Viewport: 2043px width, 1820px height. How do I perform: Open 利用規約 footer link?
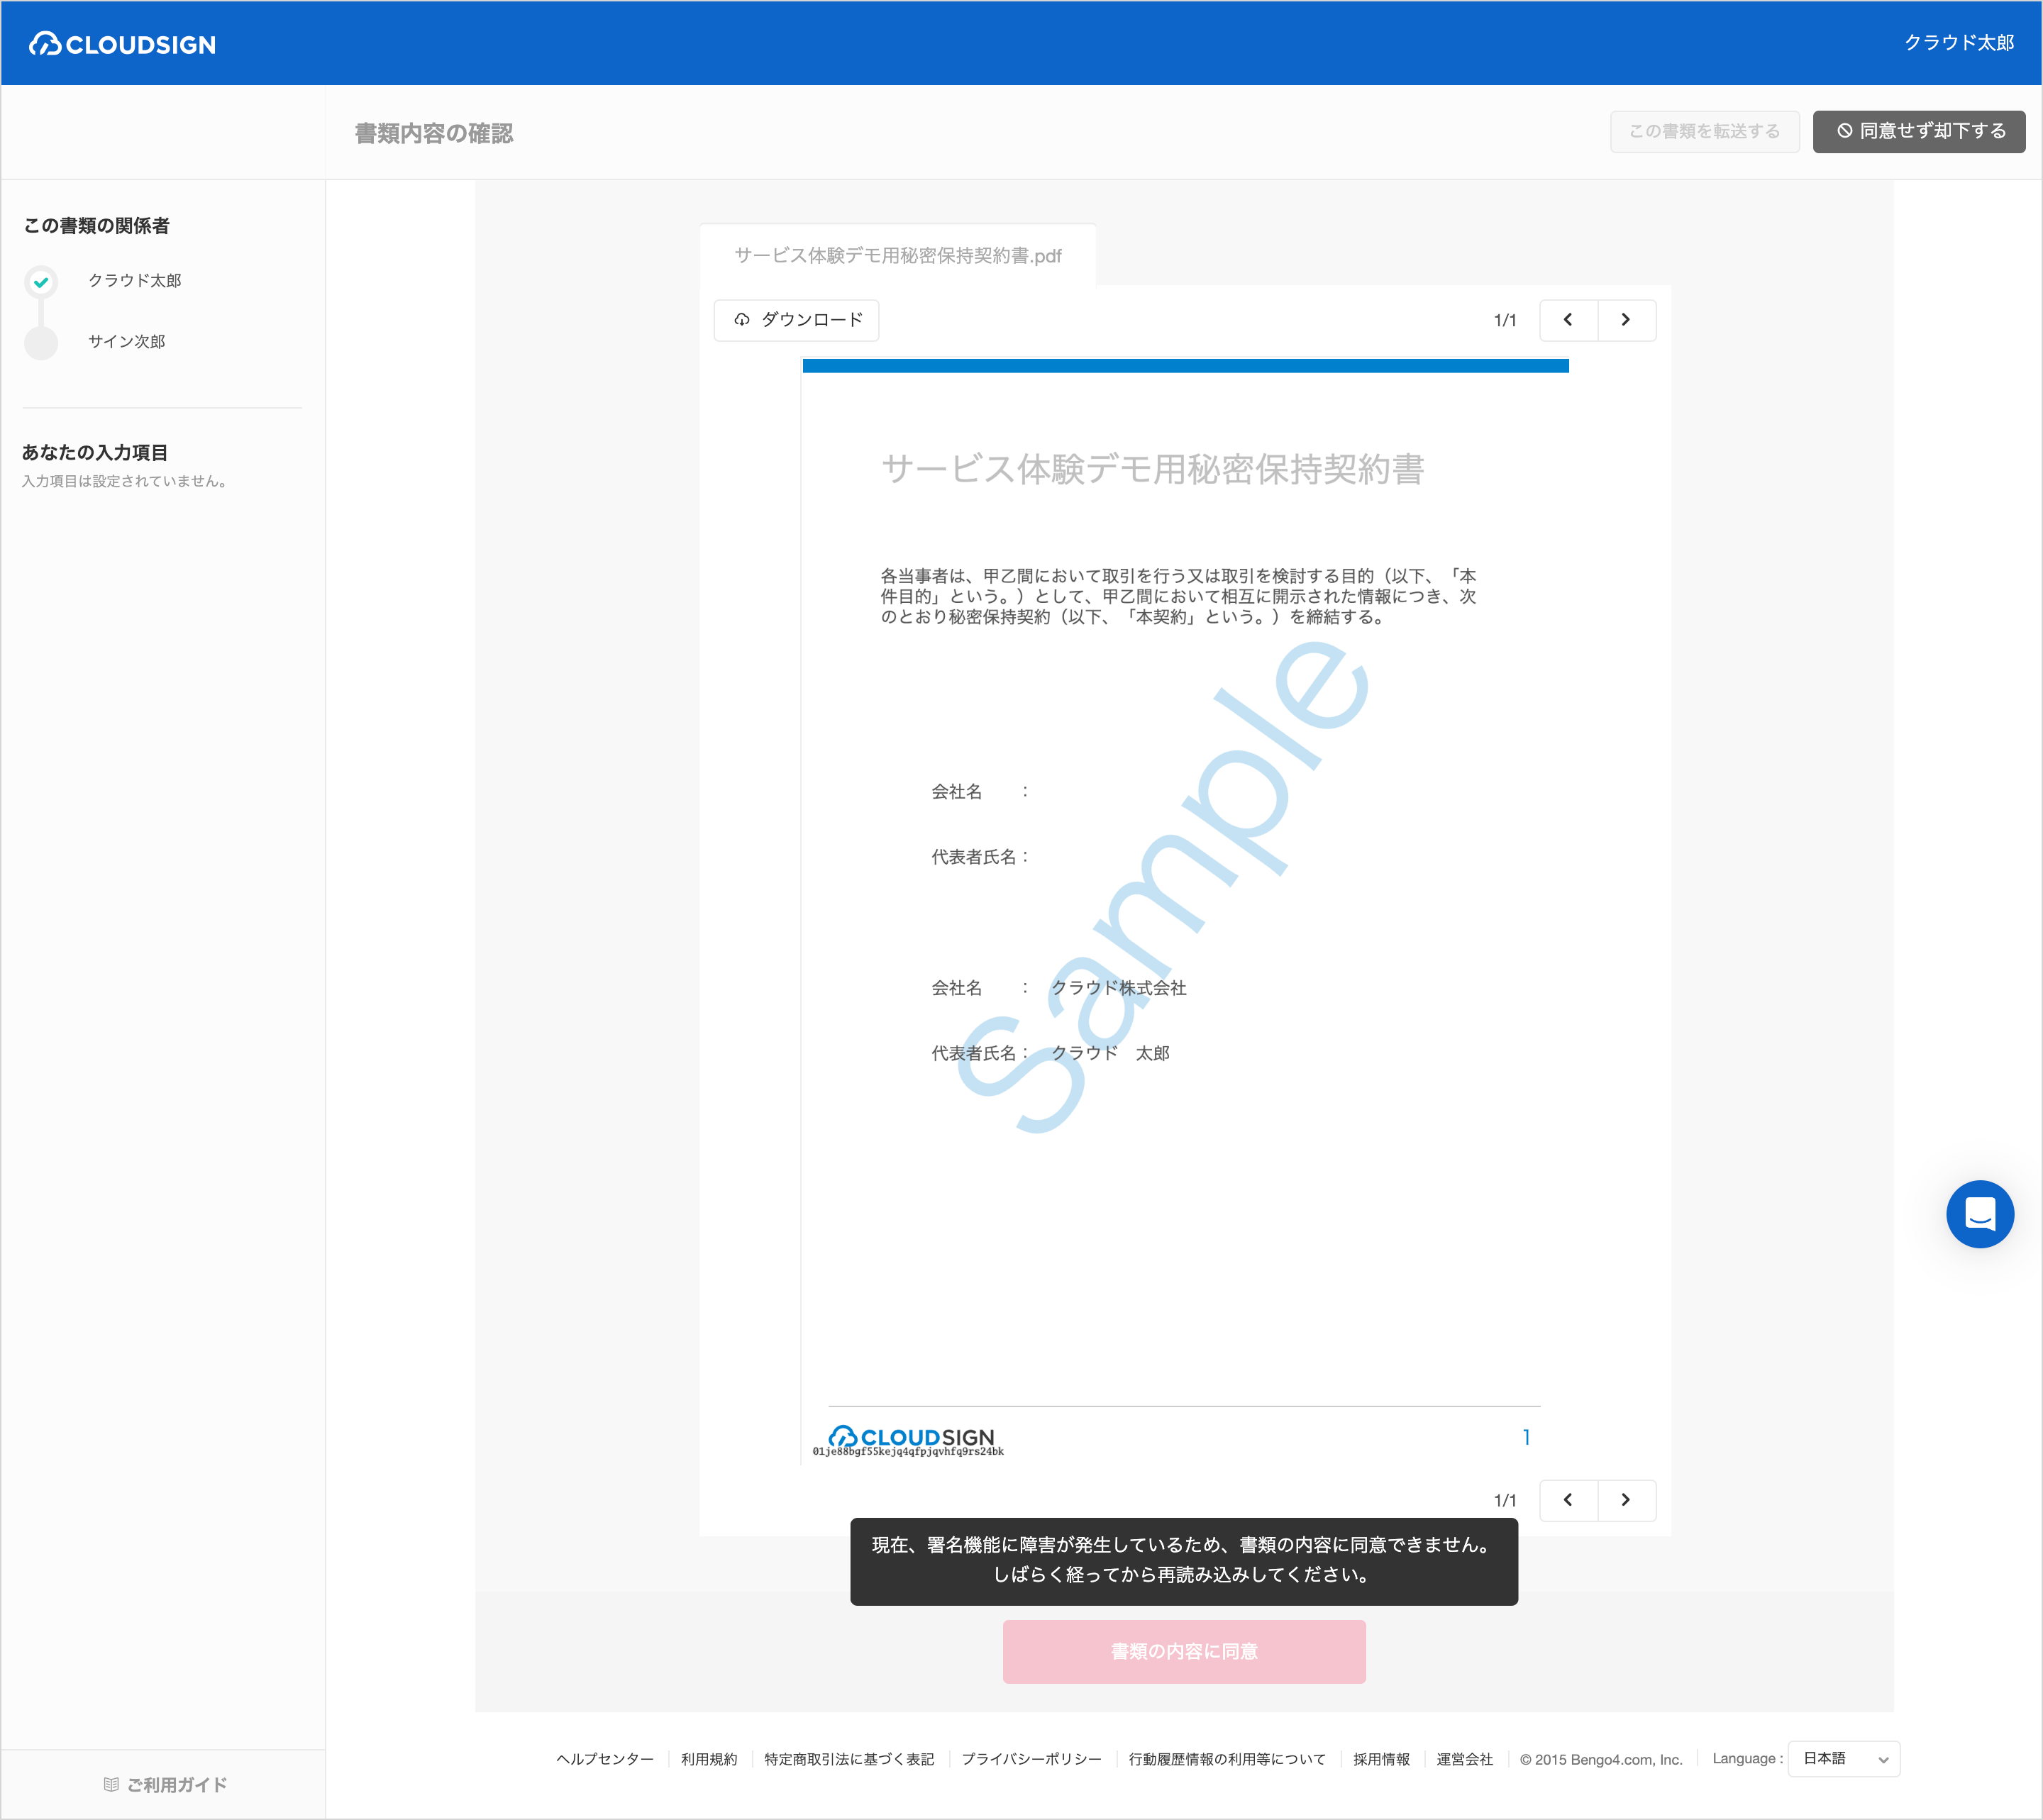709,1759
